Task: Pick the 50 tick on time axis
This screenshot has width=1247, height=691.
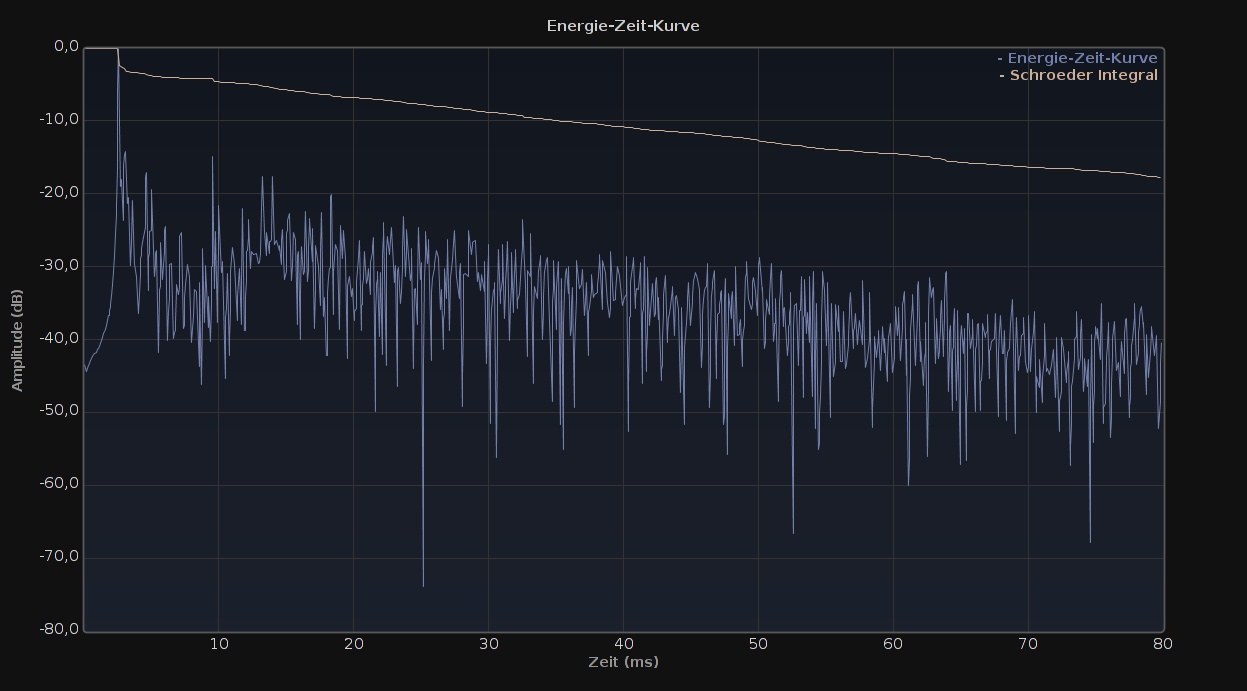Action: 759,644
